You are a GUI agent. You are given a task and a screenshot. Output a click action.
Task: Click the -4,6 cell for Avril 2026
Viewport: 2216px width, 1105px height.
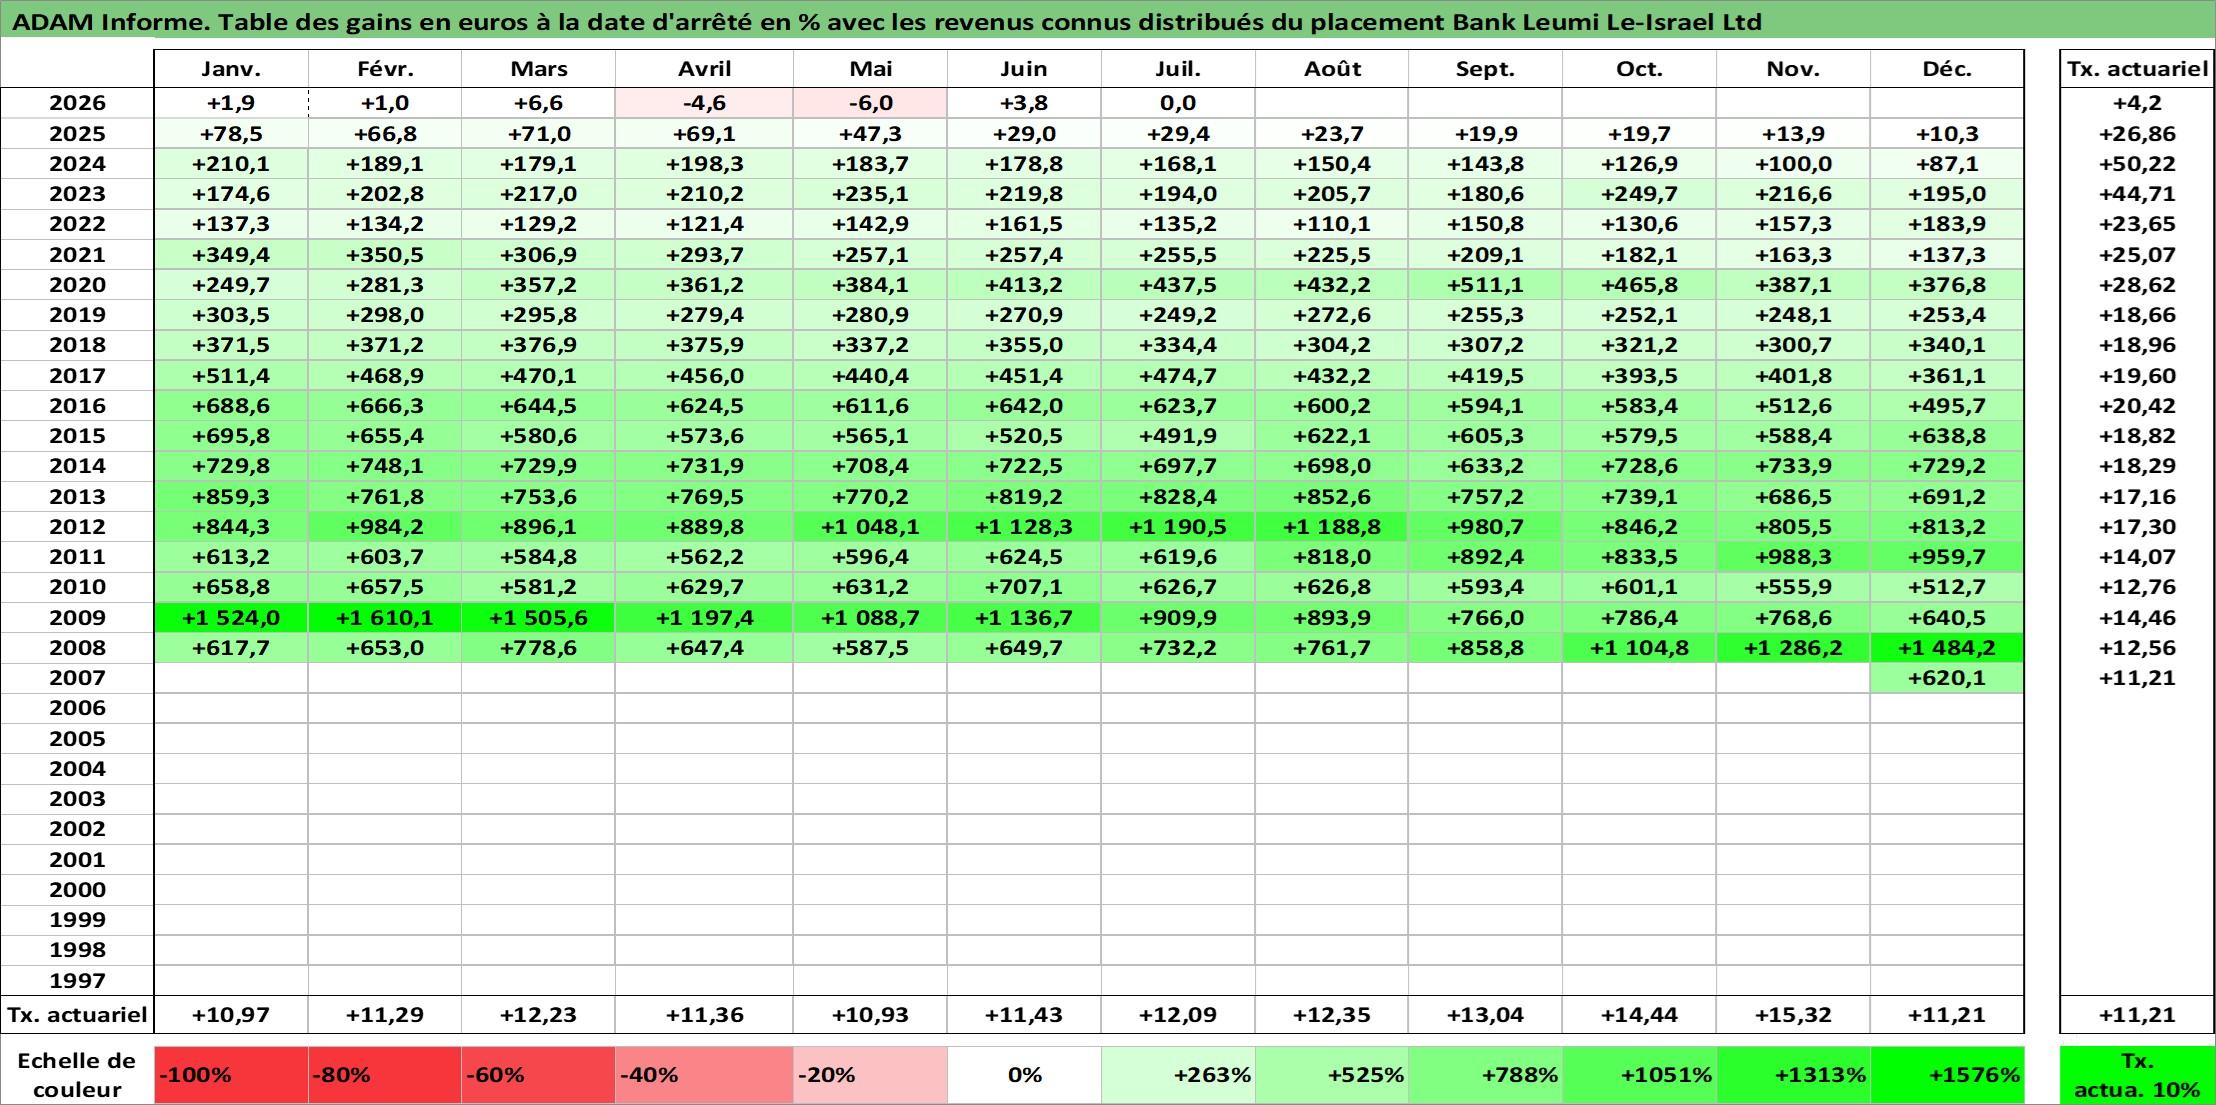pyautogui.click(x=704, y=103)
